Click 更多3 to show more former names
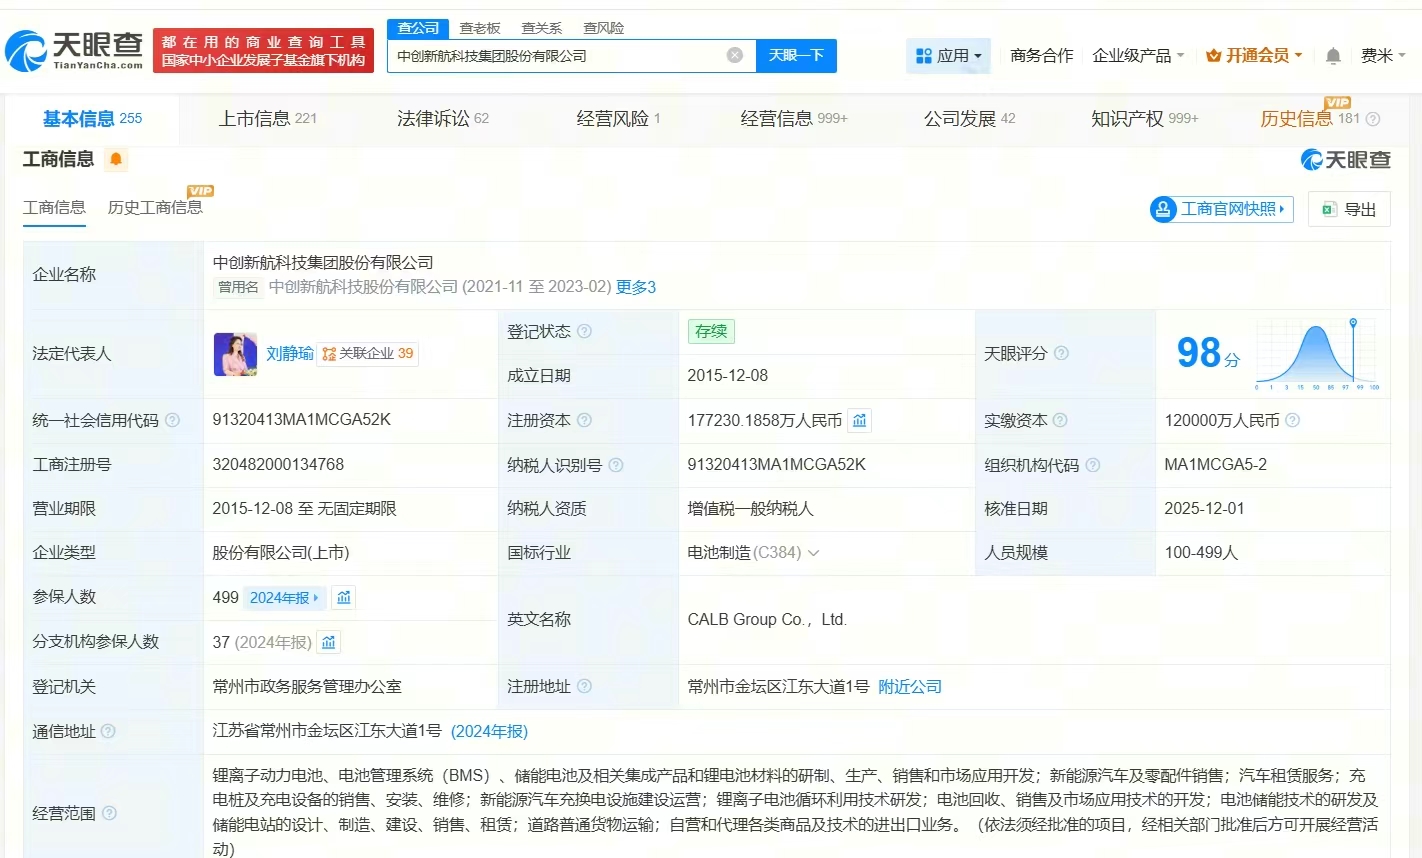Image resolution: width=1422 pixels, height=858 pixels. click(x=636, y=287)
